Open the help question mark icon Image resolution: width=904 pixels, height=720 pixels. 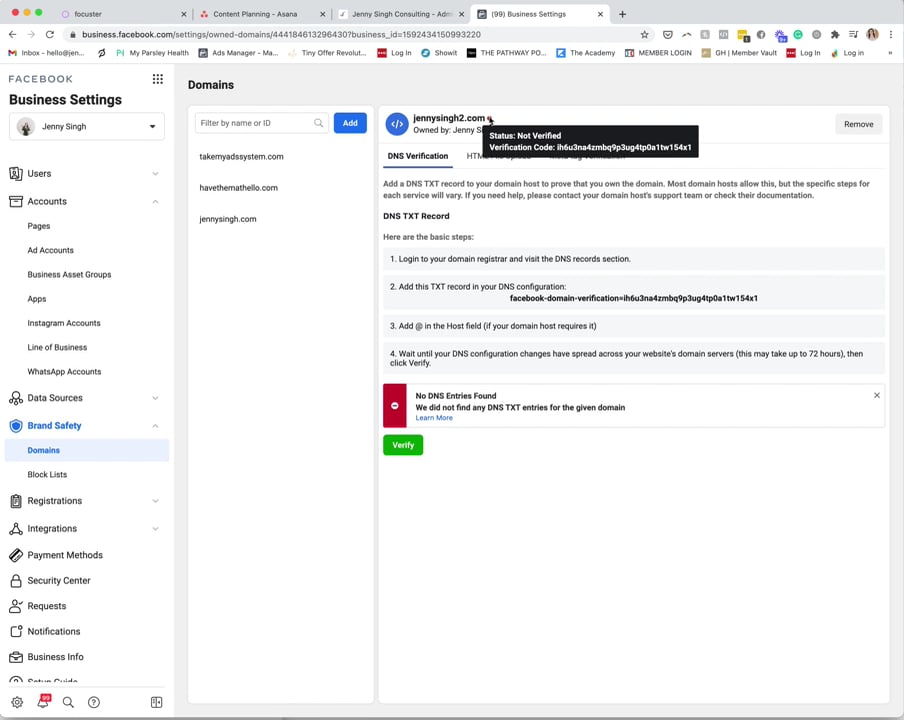[x=94, y=702]
